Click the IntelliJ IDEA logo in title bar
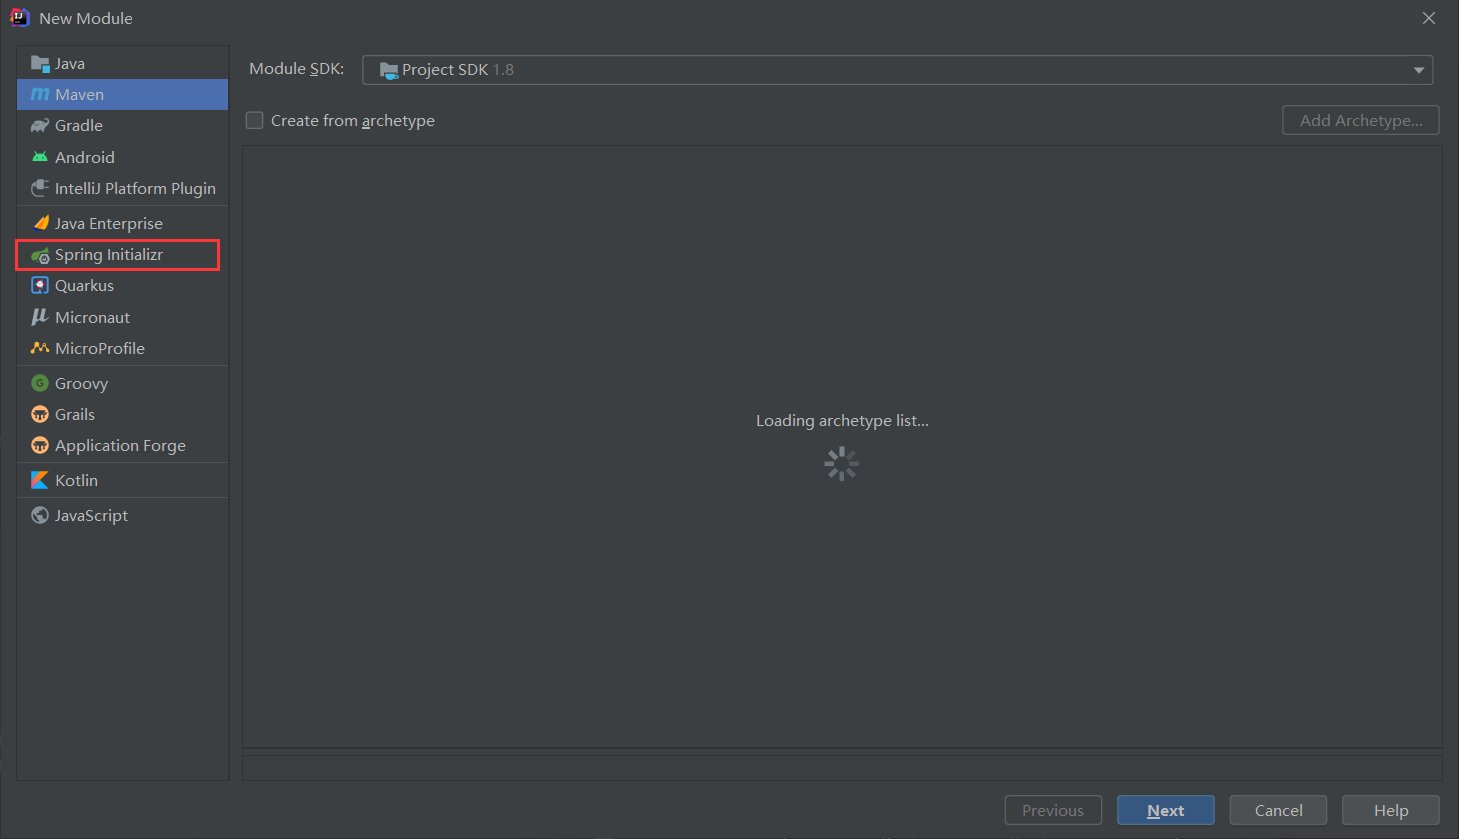The image size is (1459, 839). [x=19, y=17]
